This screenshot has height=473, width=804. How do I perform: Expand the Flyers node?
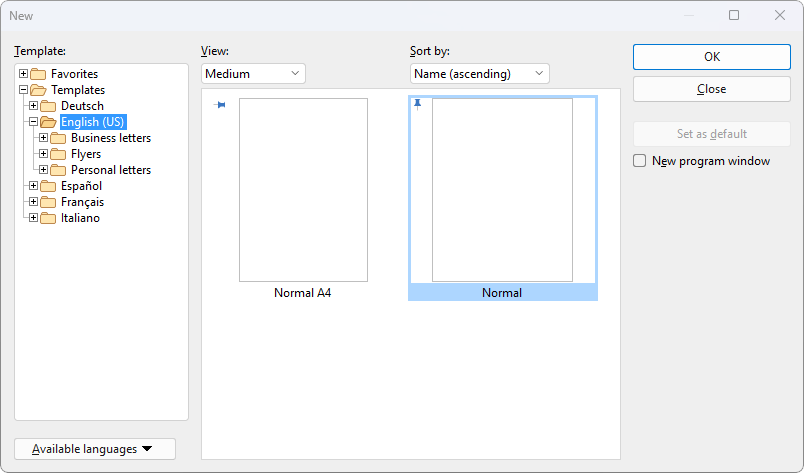44,154
